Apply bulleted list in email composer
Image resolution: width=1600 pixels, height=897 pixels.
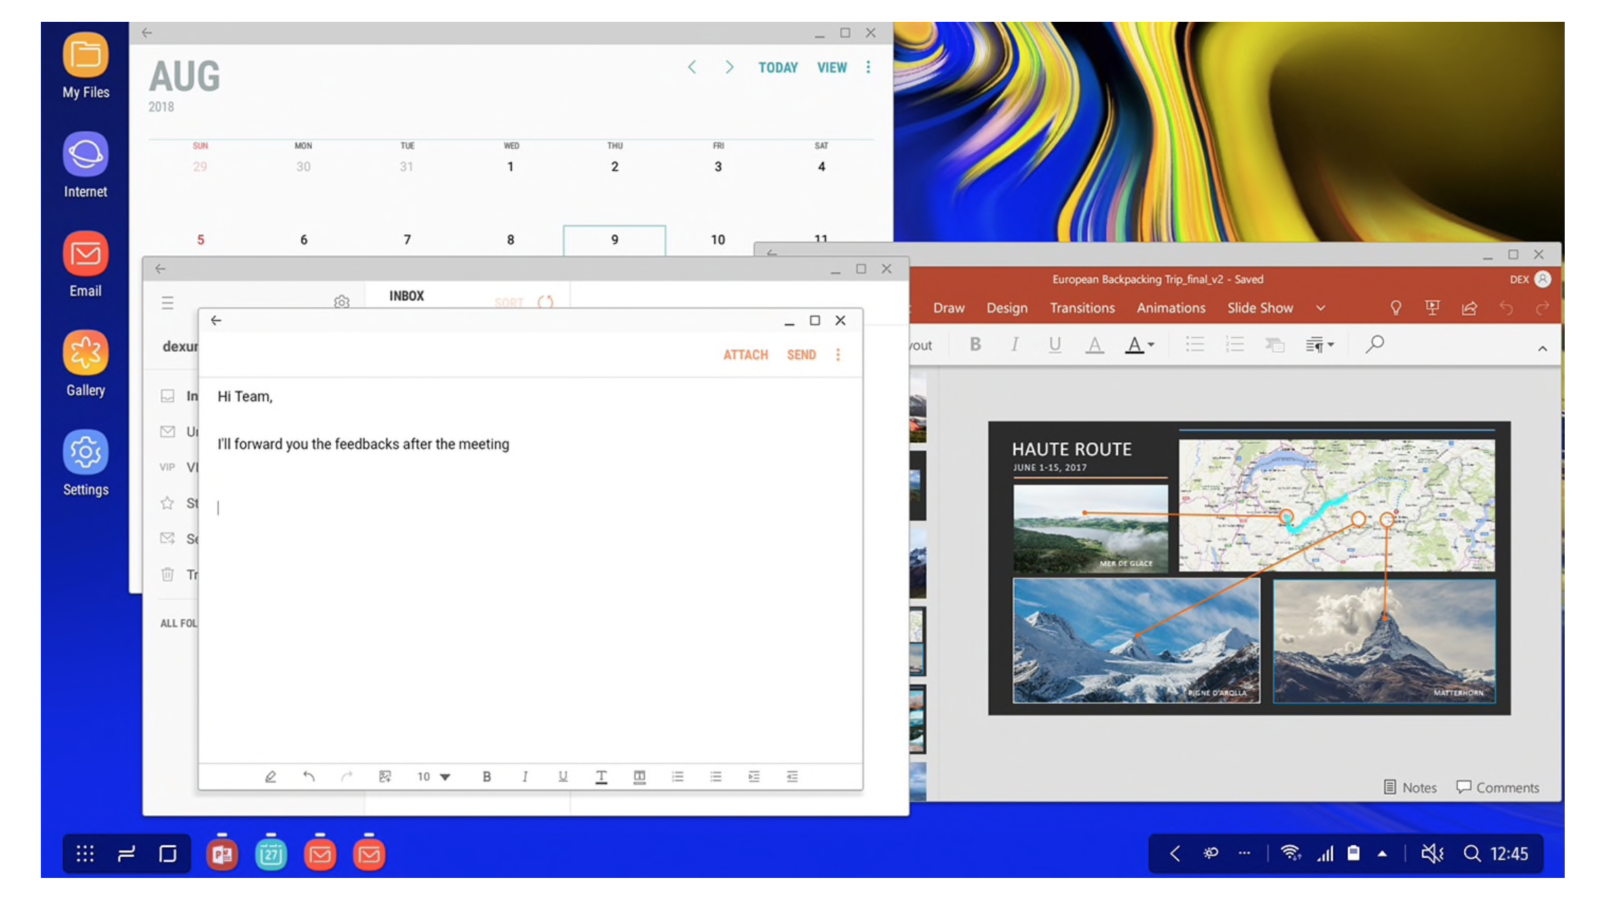coord(716,777)
